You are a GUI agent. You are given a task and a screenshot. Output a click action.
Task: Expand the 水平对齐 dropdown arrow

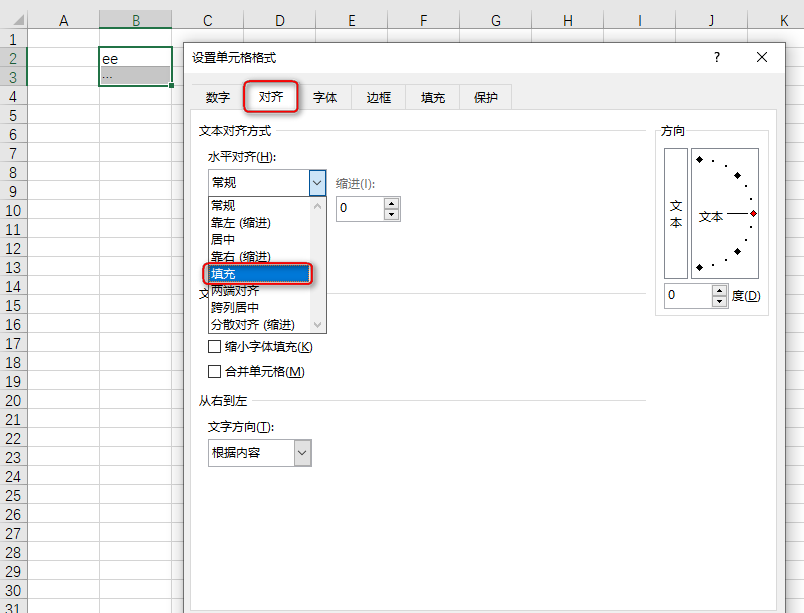click(x=317, y=183)
